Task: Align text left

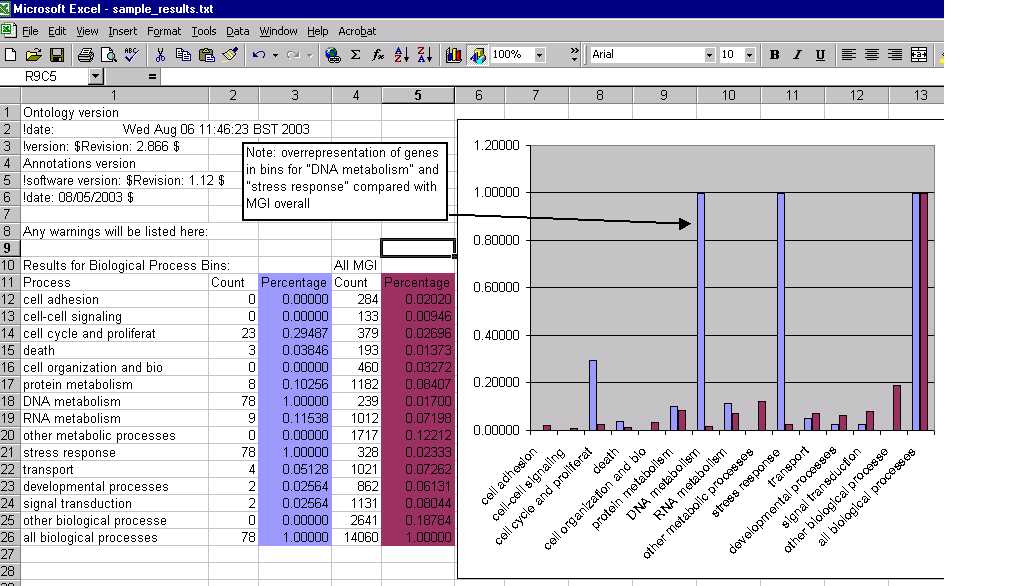Action: [848, 55]
